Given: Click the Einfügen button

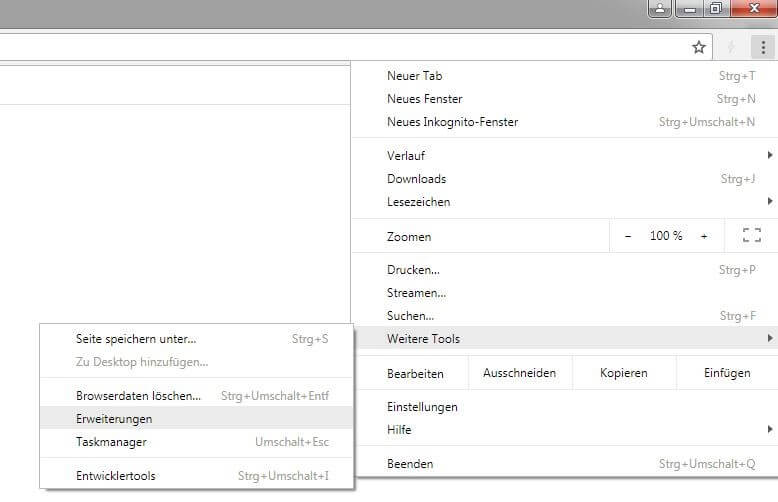Looking at the screenshot, I should click(727, 373).
